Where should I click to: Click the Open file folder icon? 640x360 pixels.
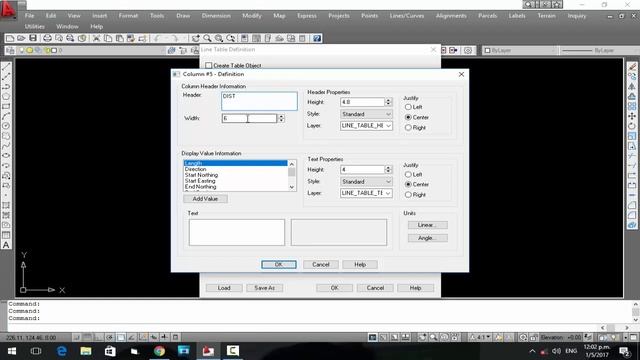(x=21, y=38)
